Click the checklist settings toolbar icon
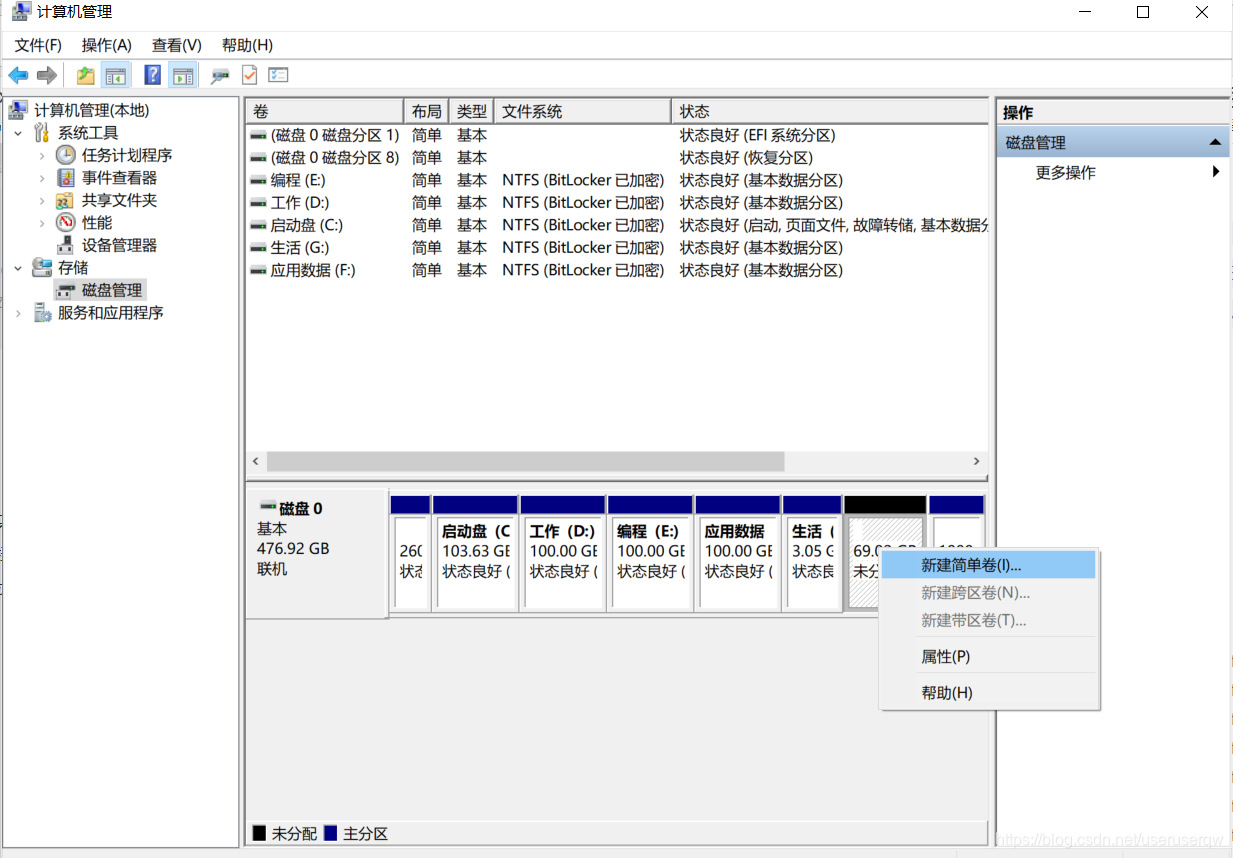The image size is (1233, 858). (x=278, y=75)
